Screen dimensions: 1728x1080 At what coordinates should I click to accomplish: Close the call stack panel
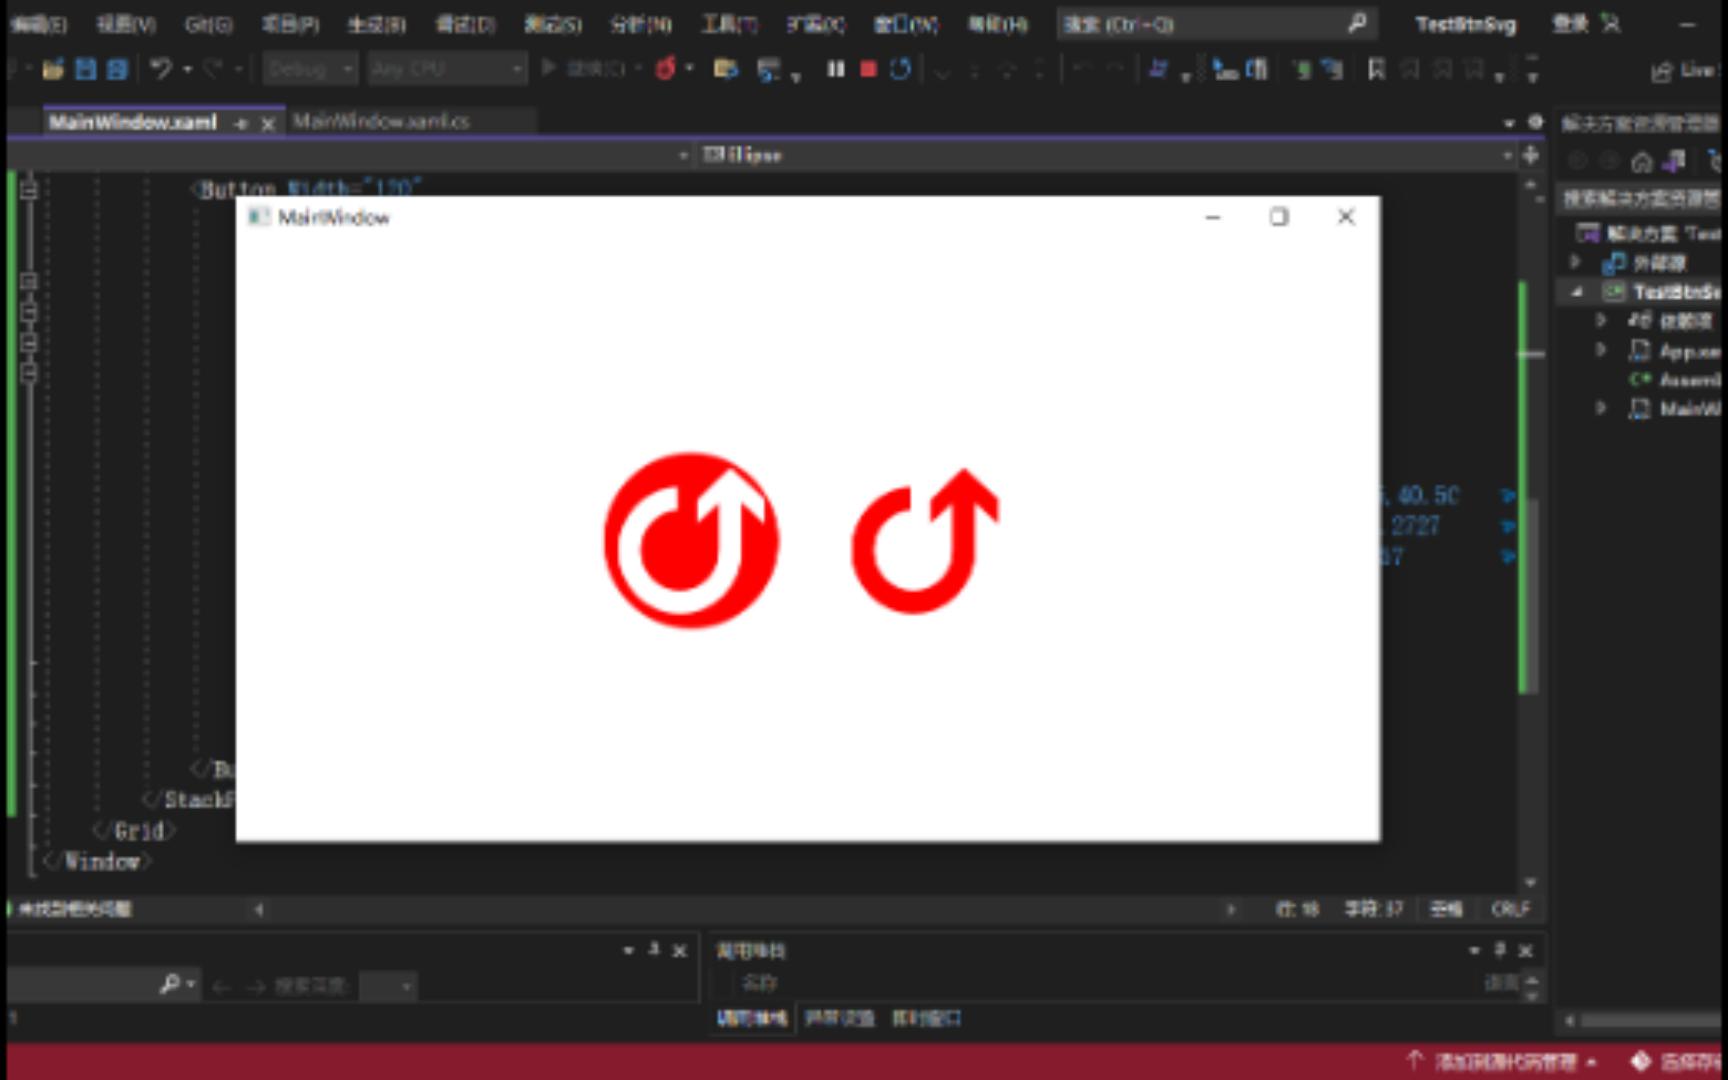(1526, 950)
